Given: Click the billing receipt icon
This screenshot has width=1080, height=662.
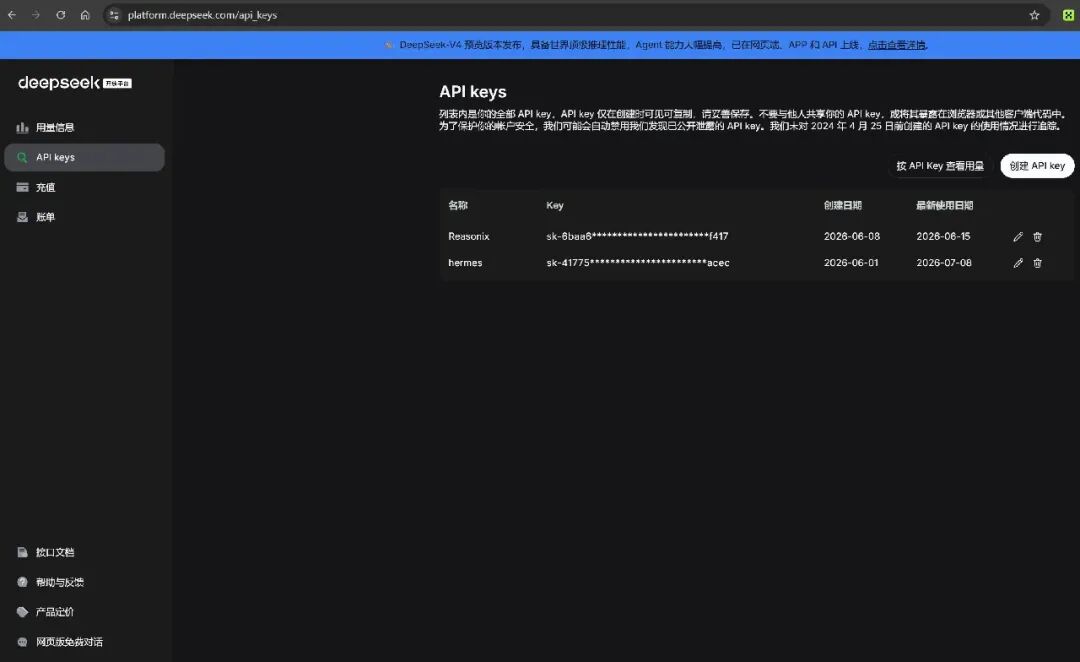Looking at the screenshot, I should coord(22,217).
